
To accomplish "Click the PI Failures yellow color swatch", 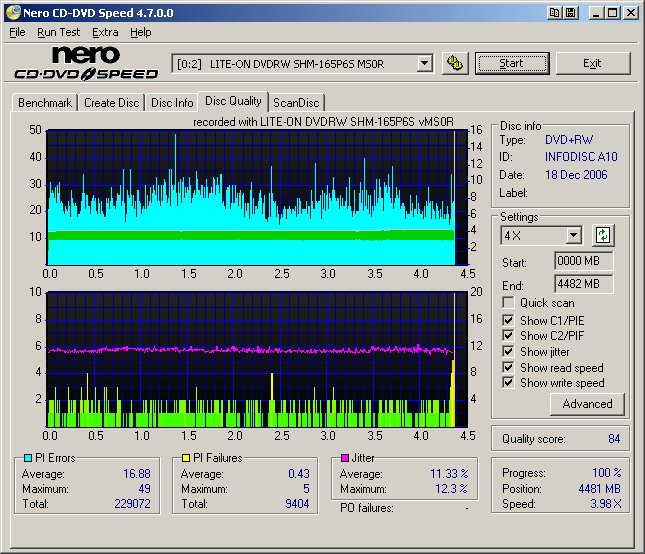I will point(186,458).
